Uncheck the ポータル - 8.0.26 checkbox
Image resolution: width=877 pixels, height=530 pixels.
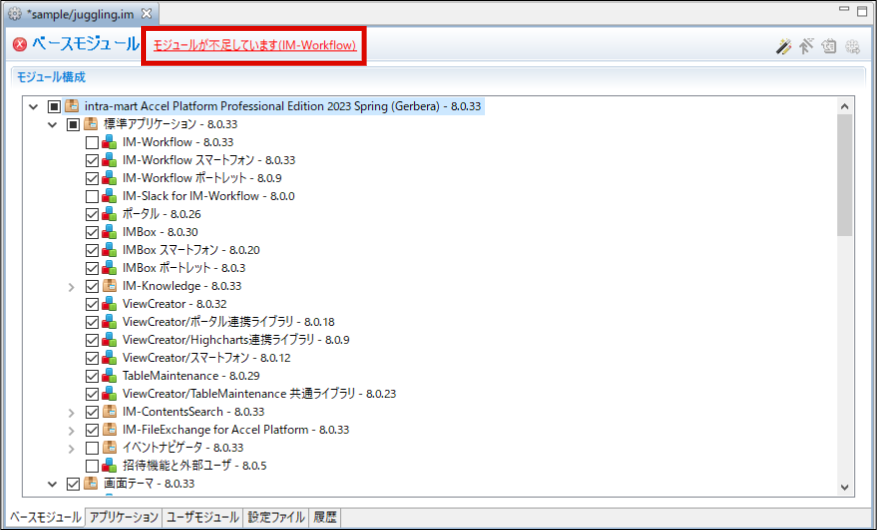pyautogui.click(x=92, y=214)
